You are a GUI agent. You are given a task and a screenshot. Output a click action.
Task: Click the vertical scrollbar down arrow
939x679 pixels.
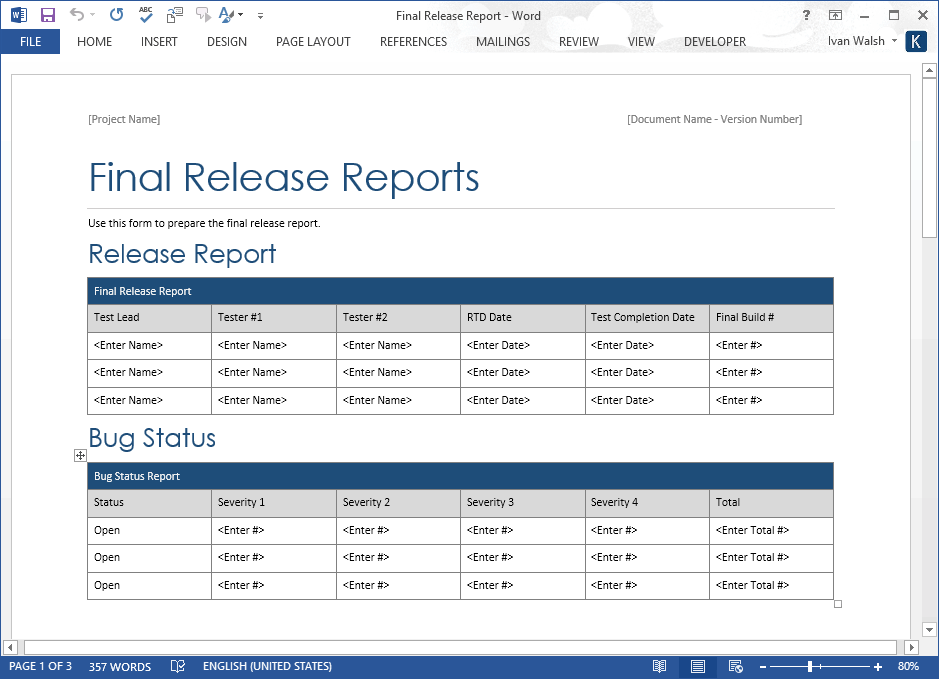pyautogui.click(x=930, y=630)
